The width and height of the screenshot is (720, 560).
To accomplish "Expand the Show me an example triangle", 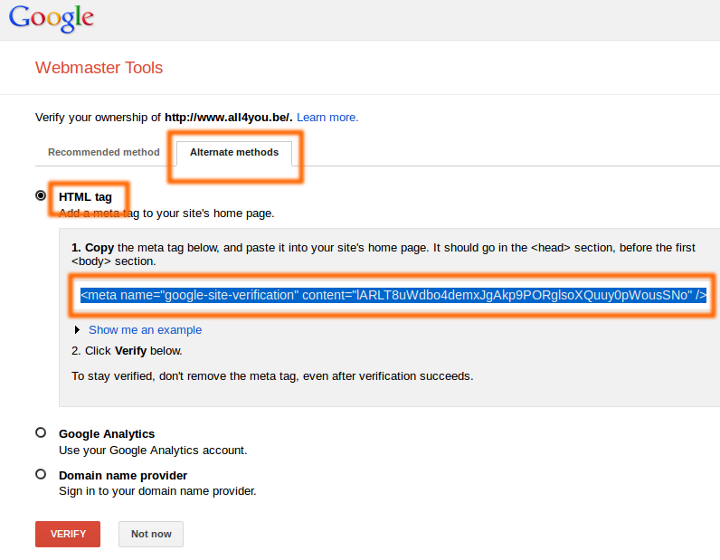I will point(77,330).
